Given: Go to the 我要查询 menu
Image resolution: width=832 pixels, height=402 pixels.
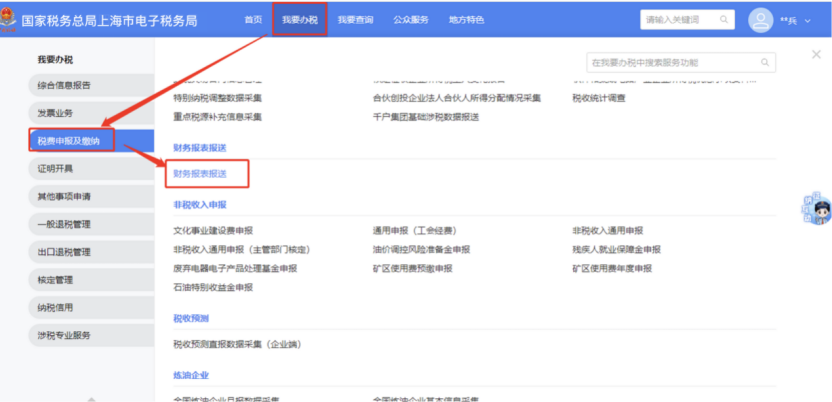Looking at the screenshot, I should 353,19.
